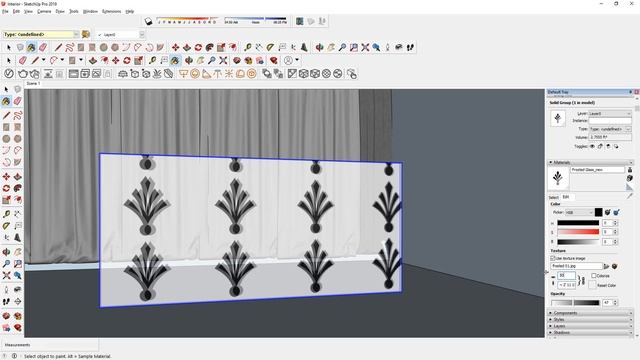Screen dimensions: 640x360
Task: Open the Type dropdown in Entity Info
Action: coord(610,129)
